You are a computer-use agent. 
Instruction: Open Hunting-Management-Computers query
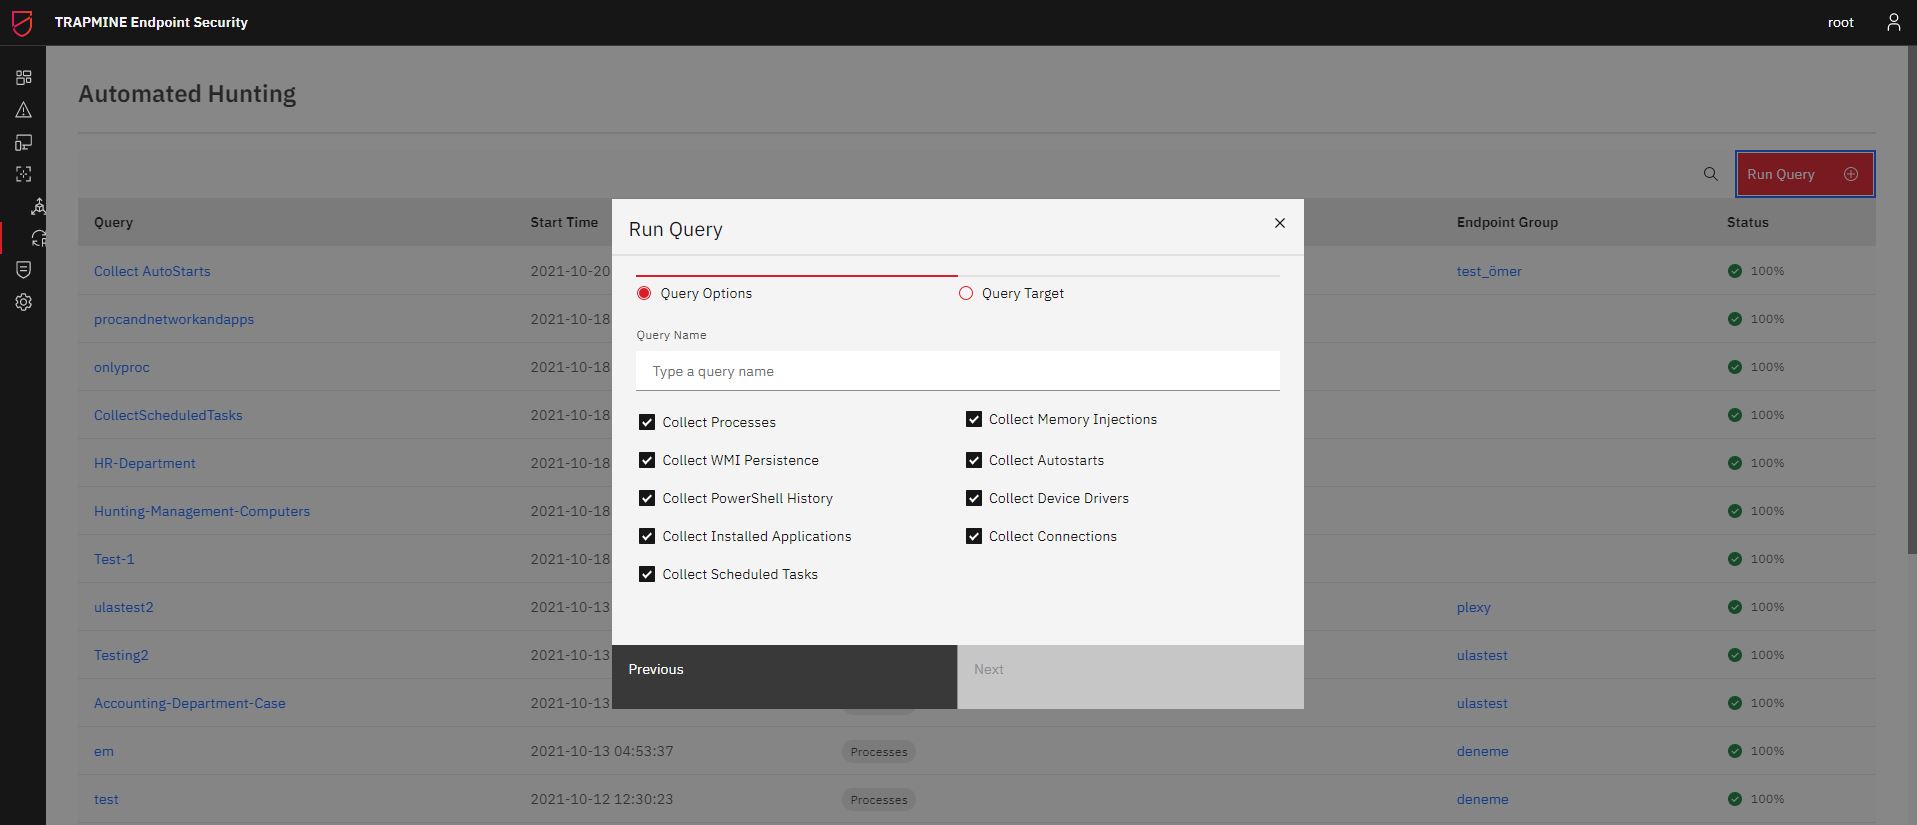click(202, 511)
